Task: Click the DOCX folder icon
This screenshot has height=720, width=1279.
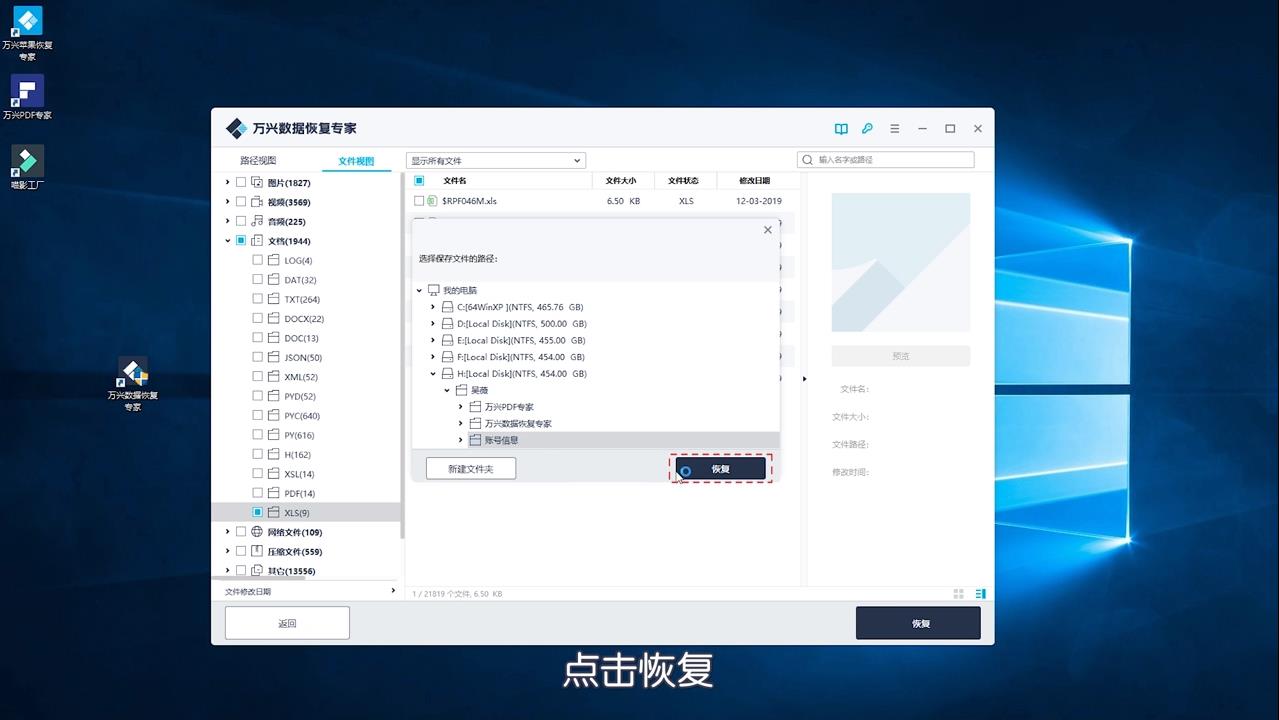Action: pos(274,318)
